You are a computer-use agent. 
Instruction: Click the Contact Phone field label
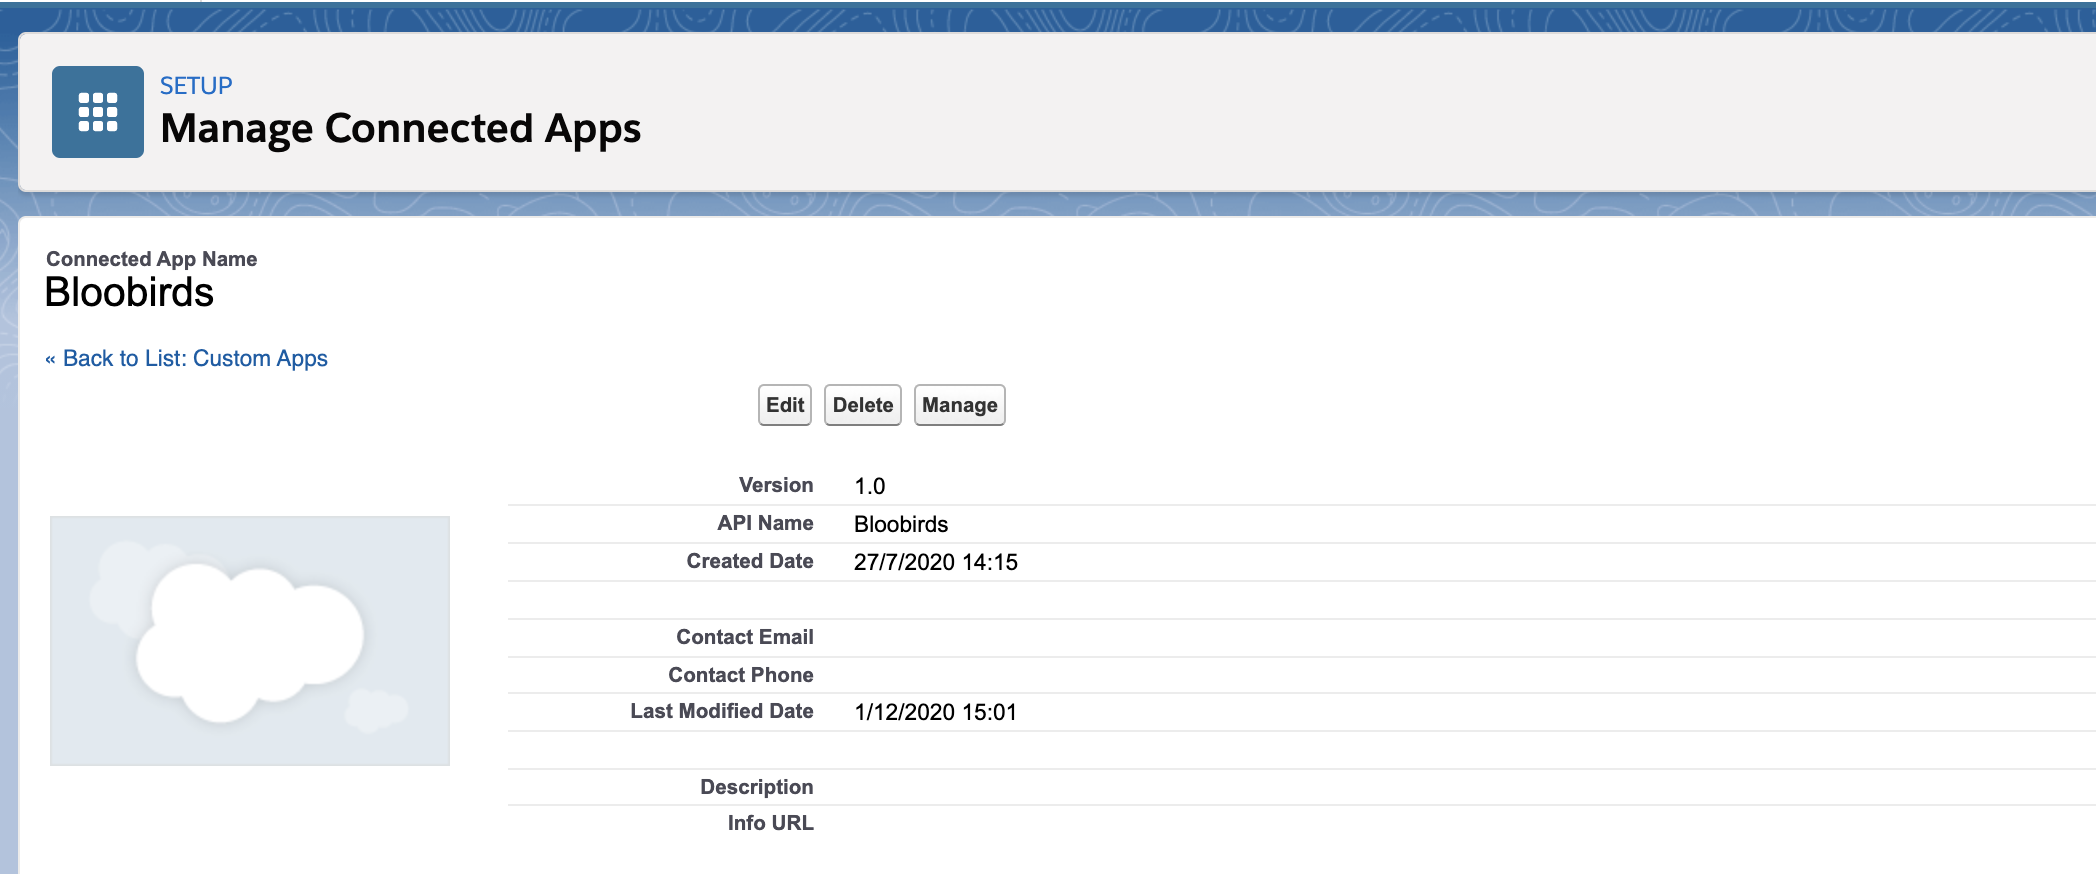(x=741, y=675)
